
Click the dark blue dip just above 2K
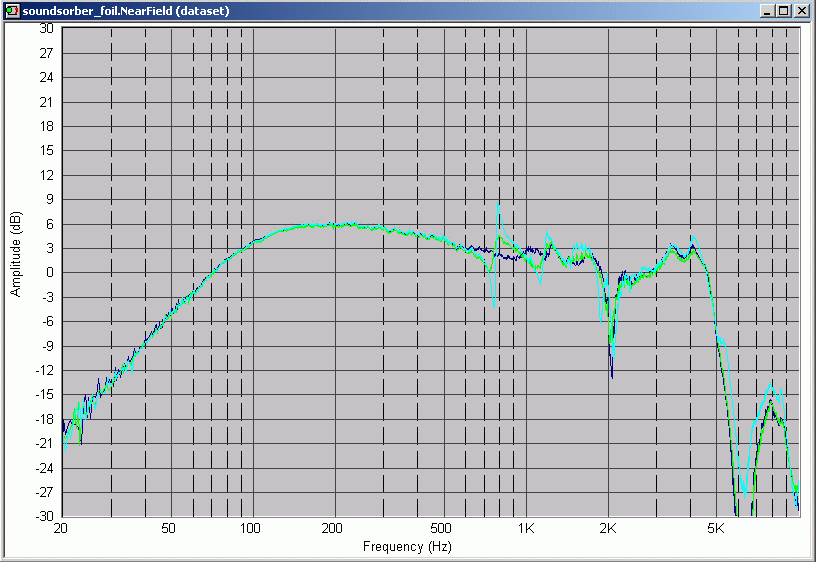tap(612, 376)
